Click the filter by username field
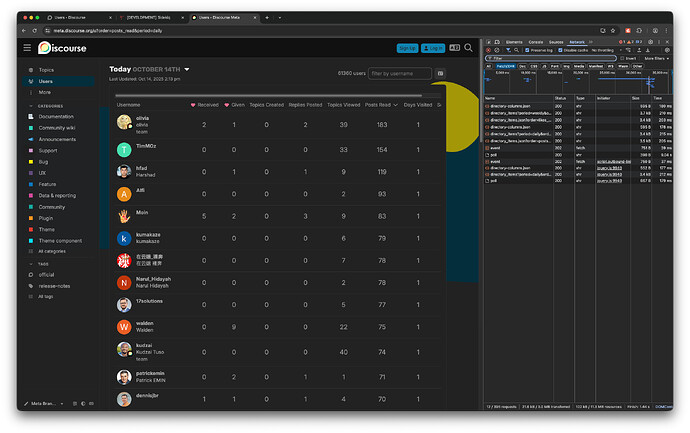This screenshot has width=690, height=433. (400, 73)
